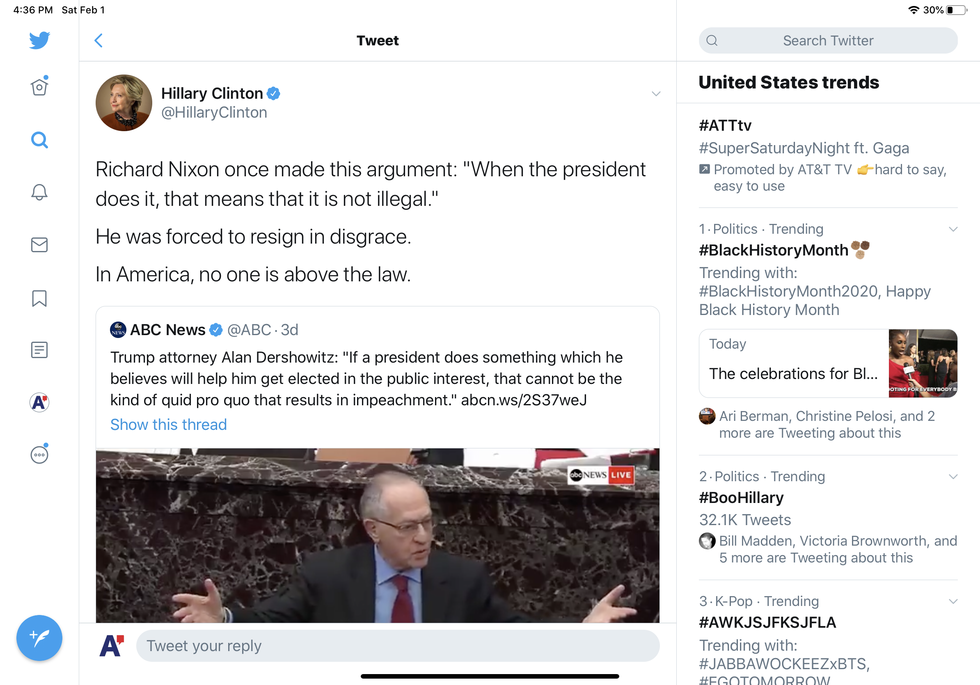Image resolution: width=980 pixels, height=685 pixels.
Task: Play the ABC News live video thumbnail
Action: 377,535
